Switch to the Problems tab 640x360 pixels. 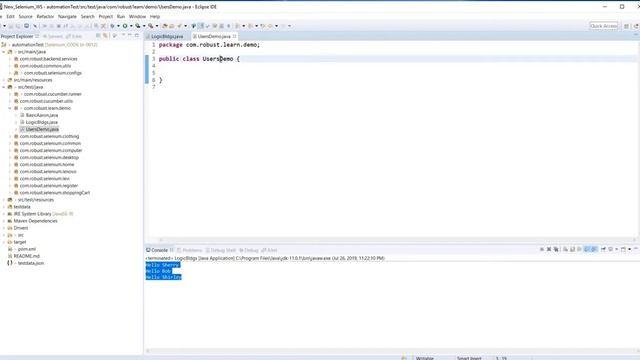[189, 250]
